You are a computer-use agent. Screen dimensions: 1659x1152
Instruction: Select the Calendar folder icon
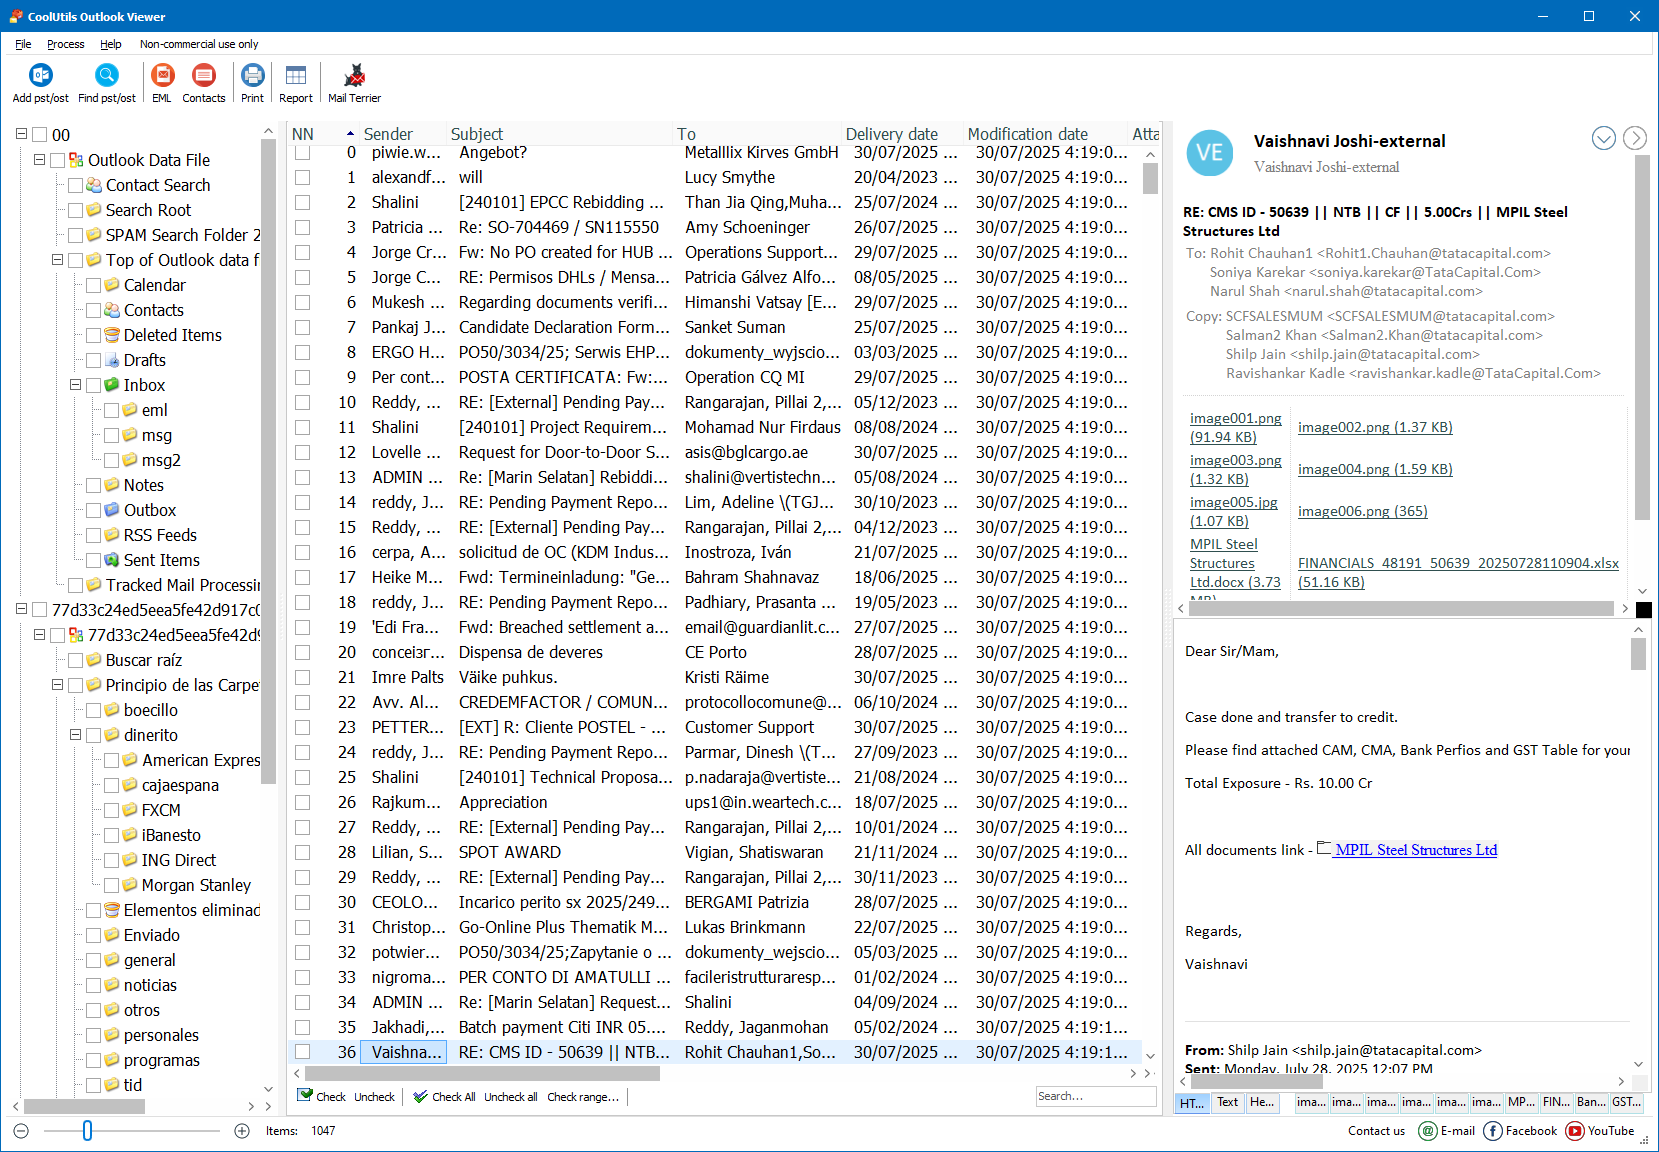point(113,285)
